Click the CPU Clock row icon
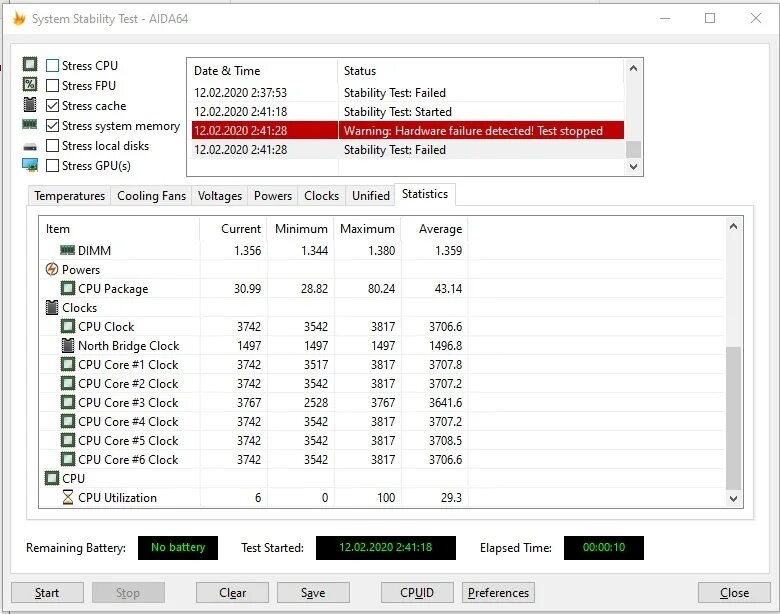The width and height of the screenshot is (780, 614). [68, 326]
